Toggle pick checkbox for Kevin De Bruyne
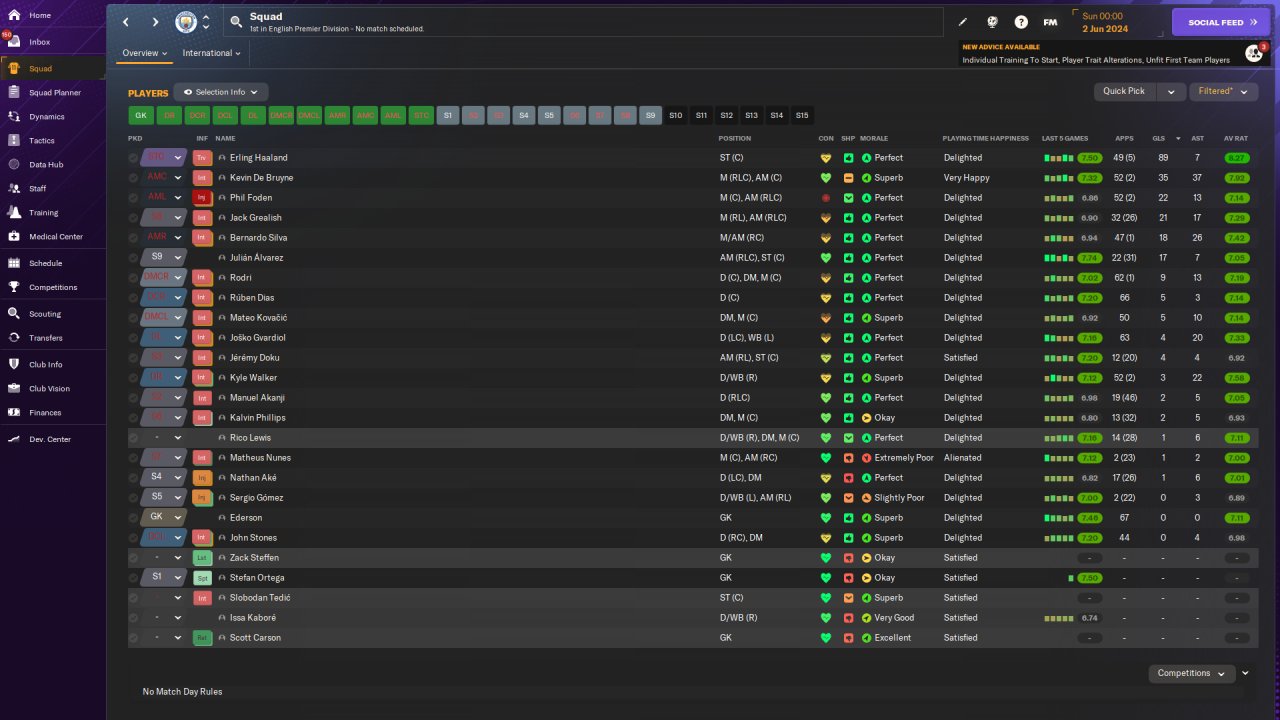 [x=134, y=178]
